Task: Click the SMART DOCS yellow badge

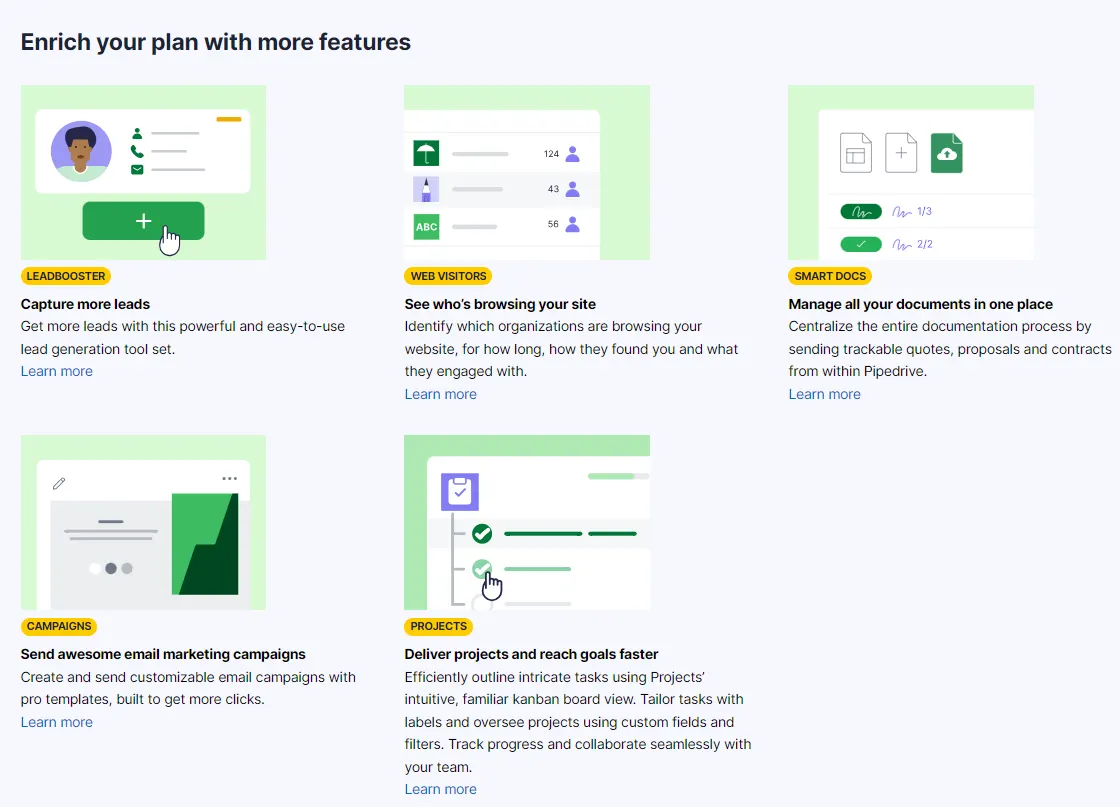Action: (830, 276)
